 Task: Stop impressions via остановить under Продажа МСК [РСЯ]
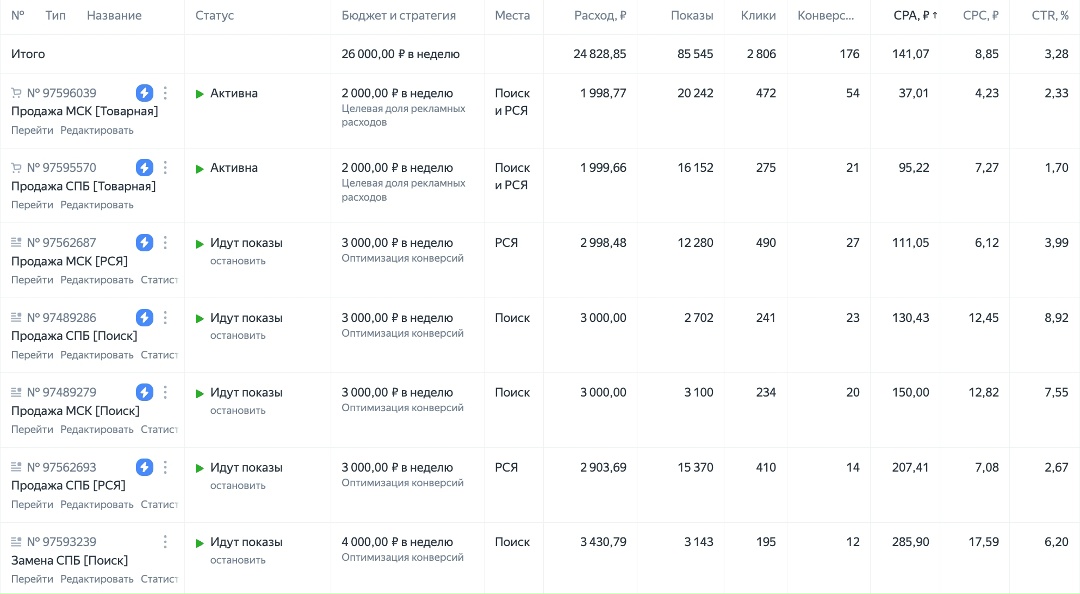click(238, 261)
